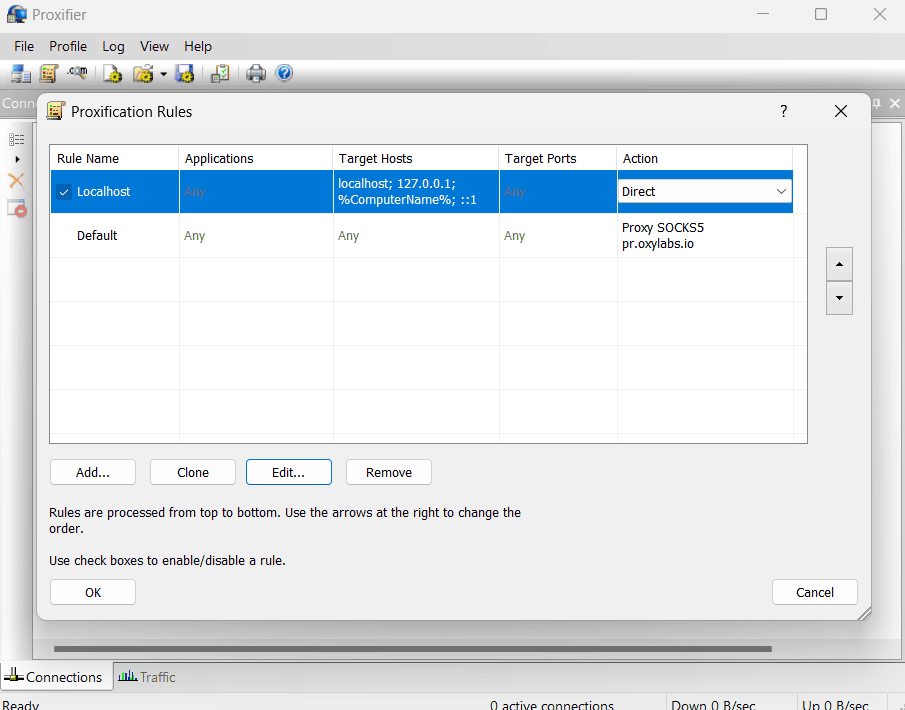905x710 pixels.
Task: Open the File menu
Action: 24,46
